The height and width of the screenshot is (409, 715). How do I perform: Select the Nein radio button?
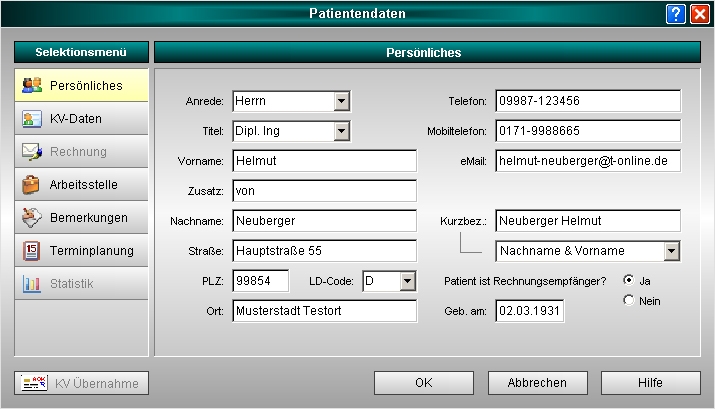point(628,300)
